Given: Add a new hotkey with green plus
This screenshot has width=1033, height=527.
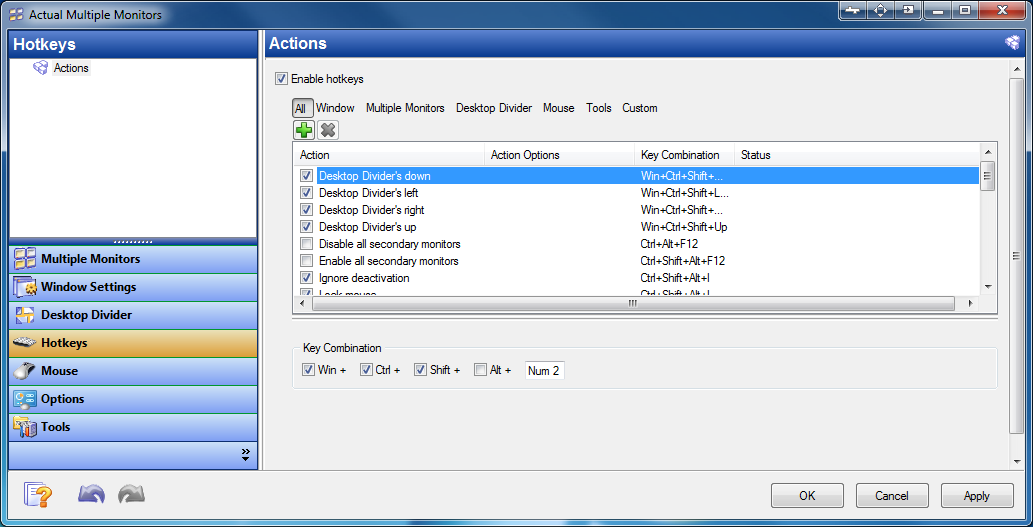Looking at the screenshot, I should 304,130.
